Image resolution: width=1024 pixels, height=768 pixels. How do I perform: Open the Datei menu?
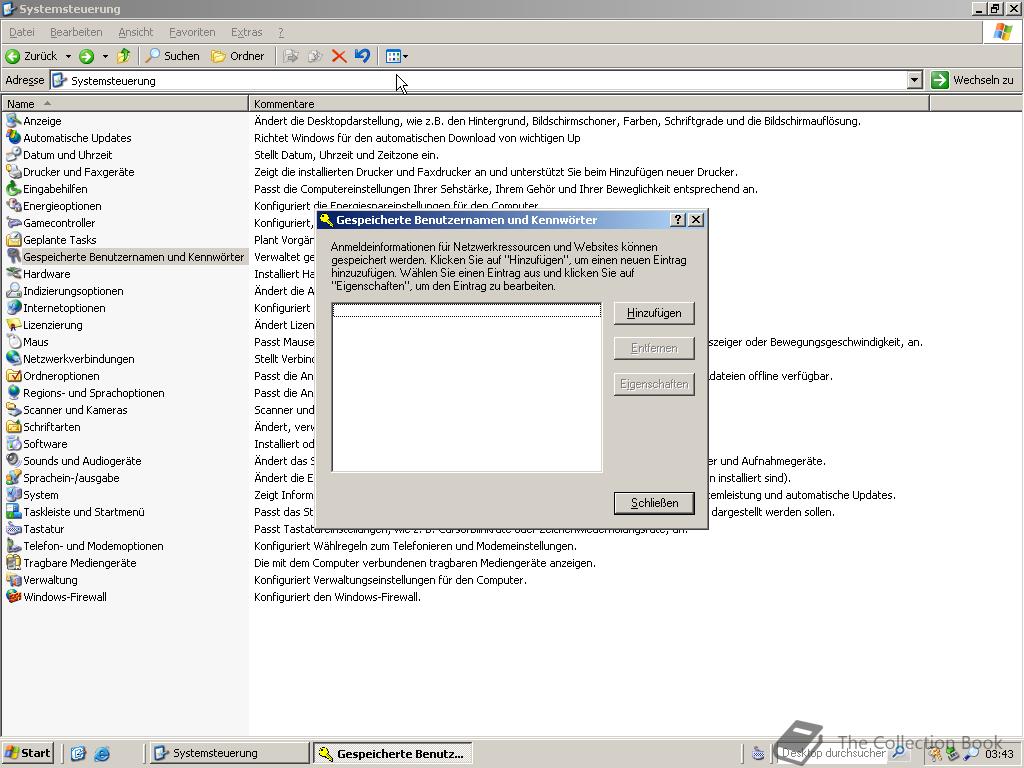[x=22, y=32]
